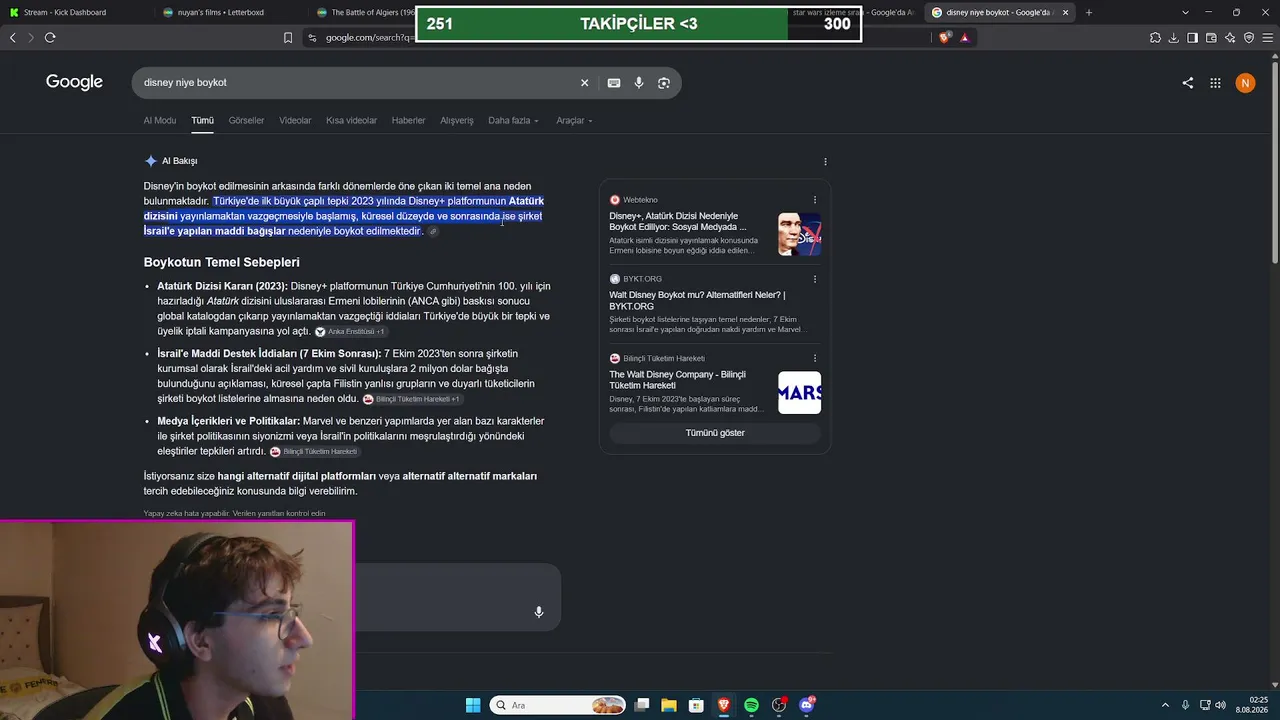
Task: Click the Arika Enstitüsü +1 source chip
Action: click(x=351, y=332)
